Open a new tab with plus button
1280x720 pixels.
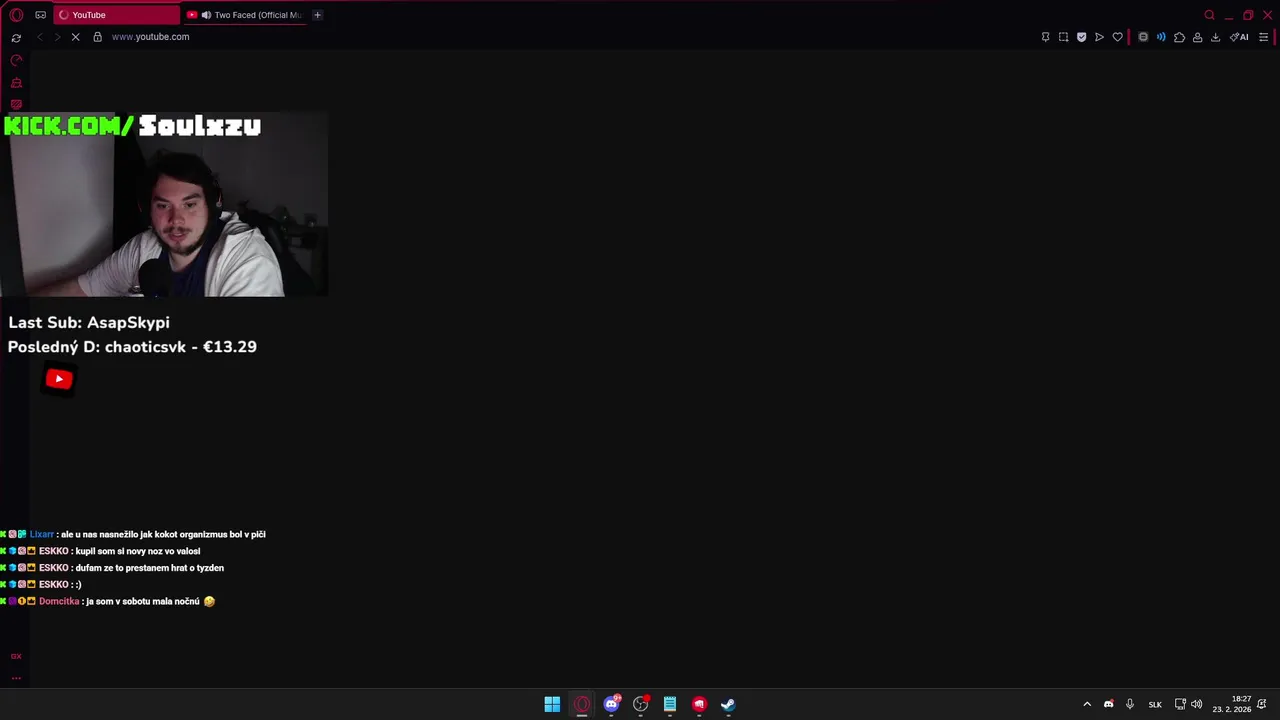point(317,15)
